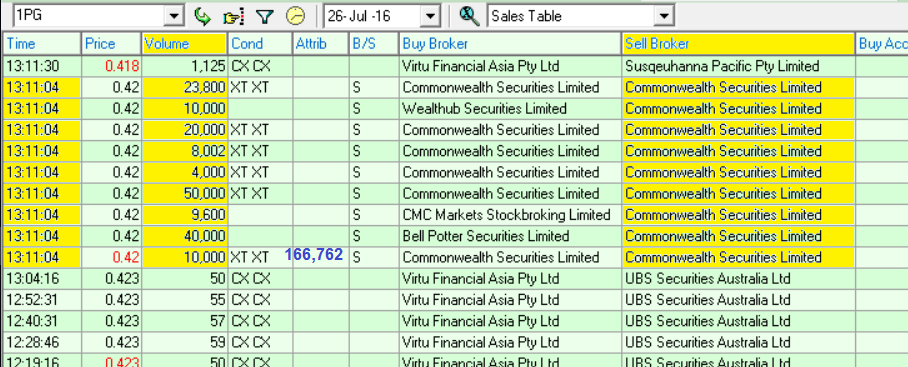This screenshot has height=367, width=908.
Task: Select the 12:40:31 time cell
Action: click(x=42, y=321)
